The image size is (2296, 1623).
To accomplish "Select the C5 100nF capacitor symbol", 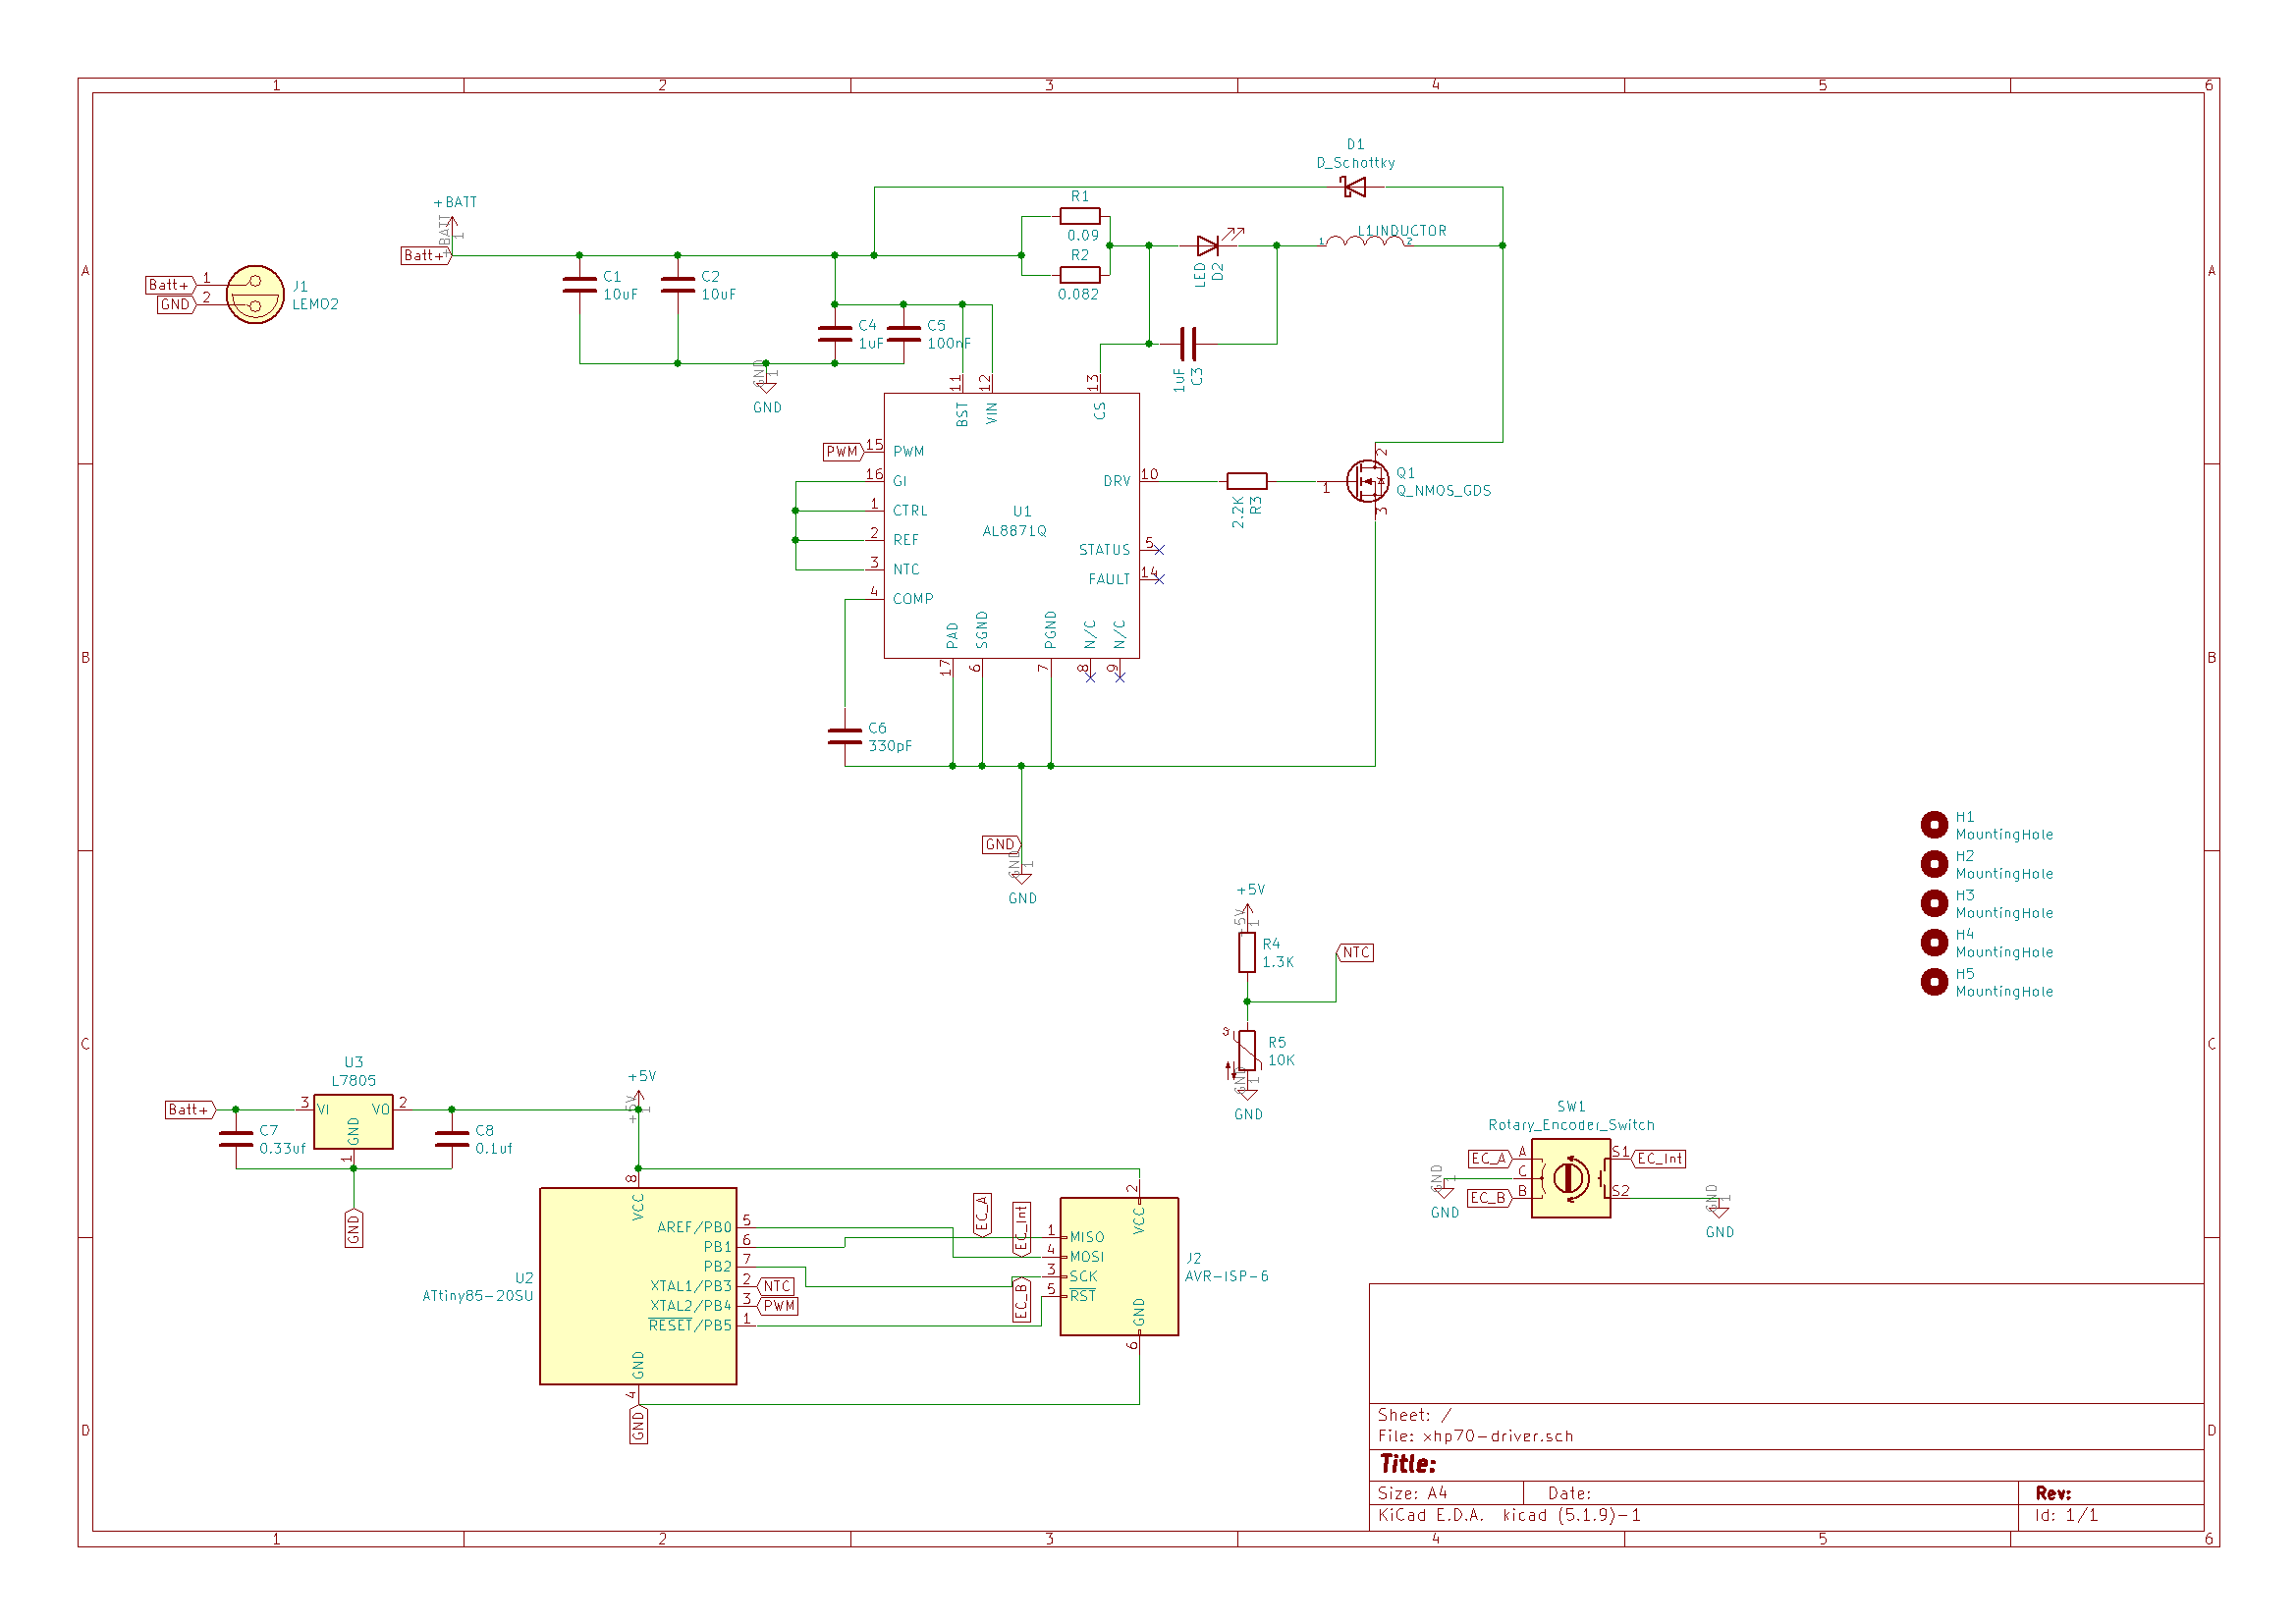I will [904, 334].
